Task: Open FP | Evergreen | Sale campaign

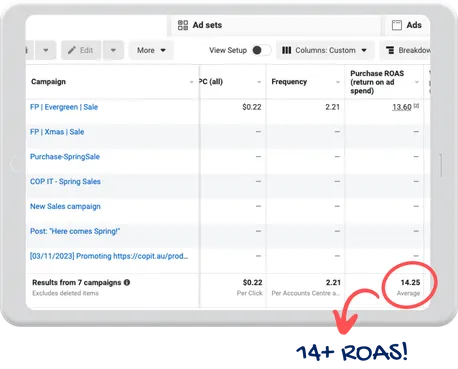Action: [64, 107]
